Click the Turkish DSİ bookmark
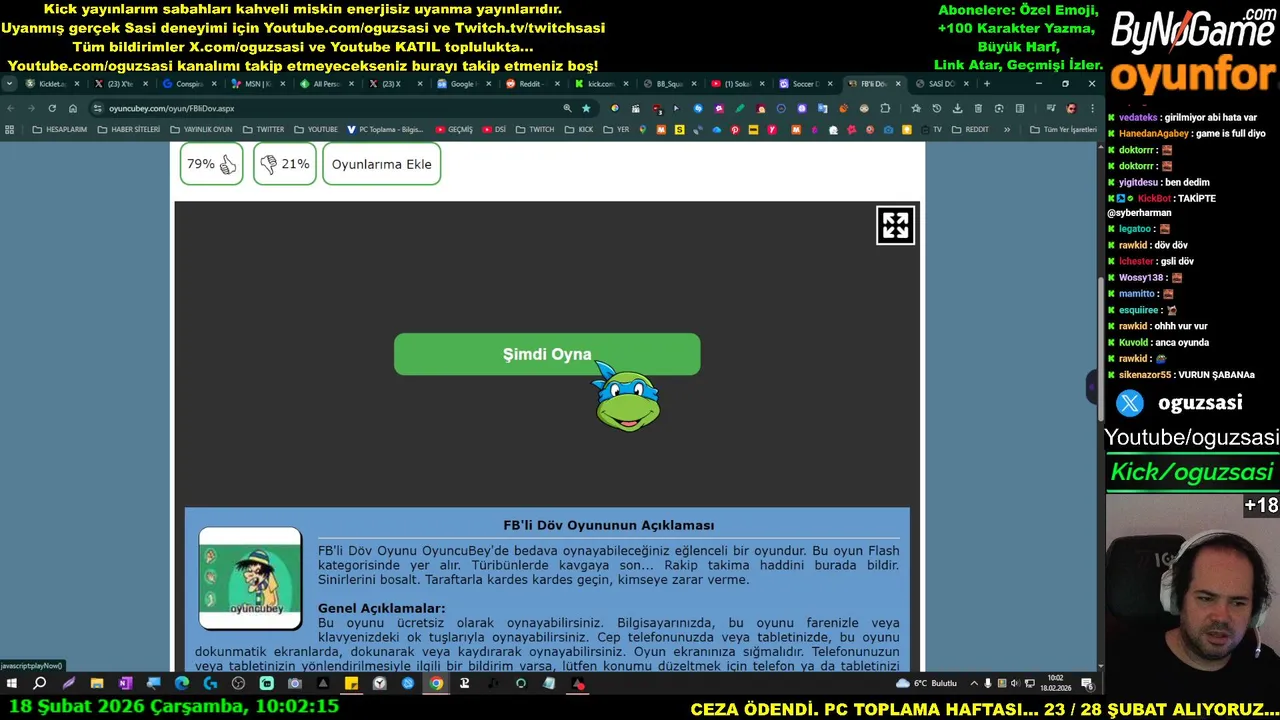Viewport: 1280px width, 720px height. (x=494, y=129)
